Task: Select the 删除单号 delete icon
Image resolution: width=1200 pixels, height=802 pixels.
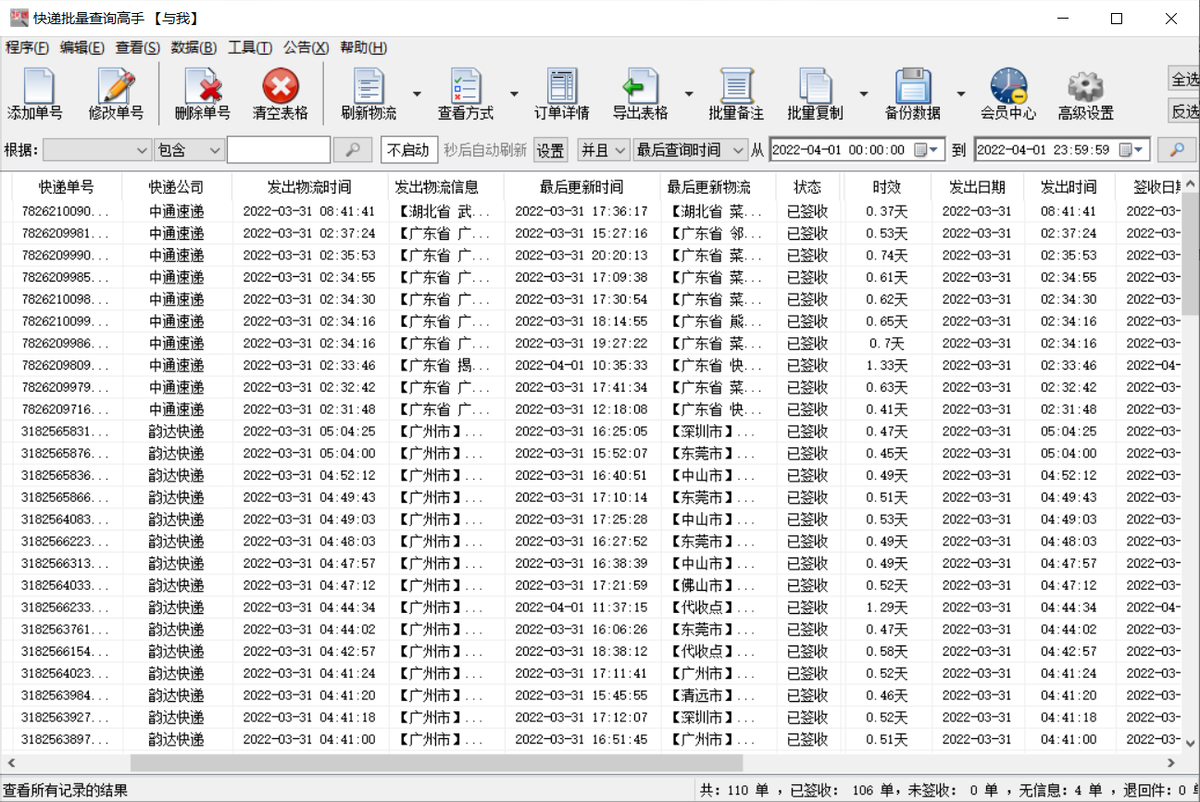Action: [203, 94]
